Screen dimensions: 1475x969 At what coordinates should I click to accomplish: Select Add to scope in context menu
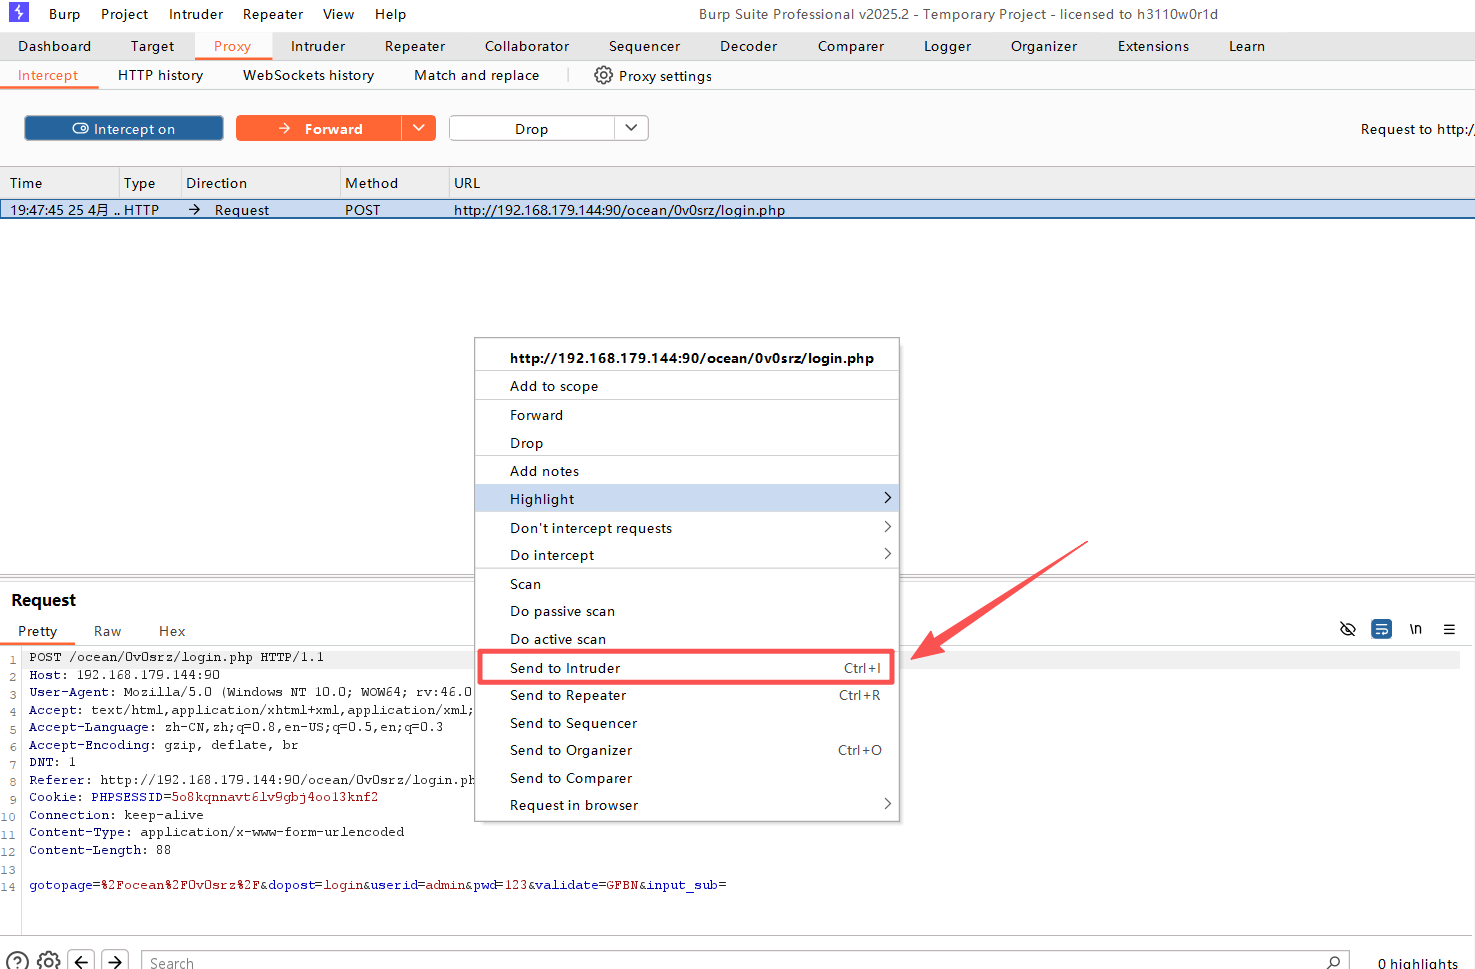click(x=687, y=386)
